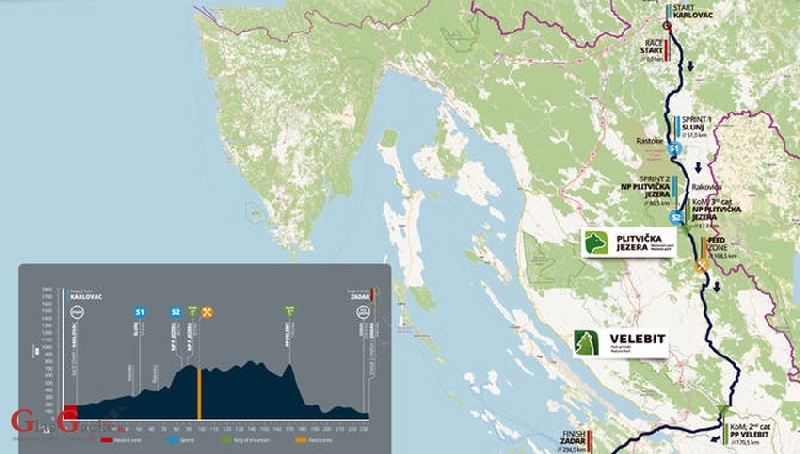800x454 pixels.
Task: Click the Sprint legend text
Action: tap(188, 440)
